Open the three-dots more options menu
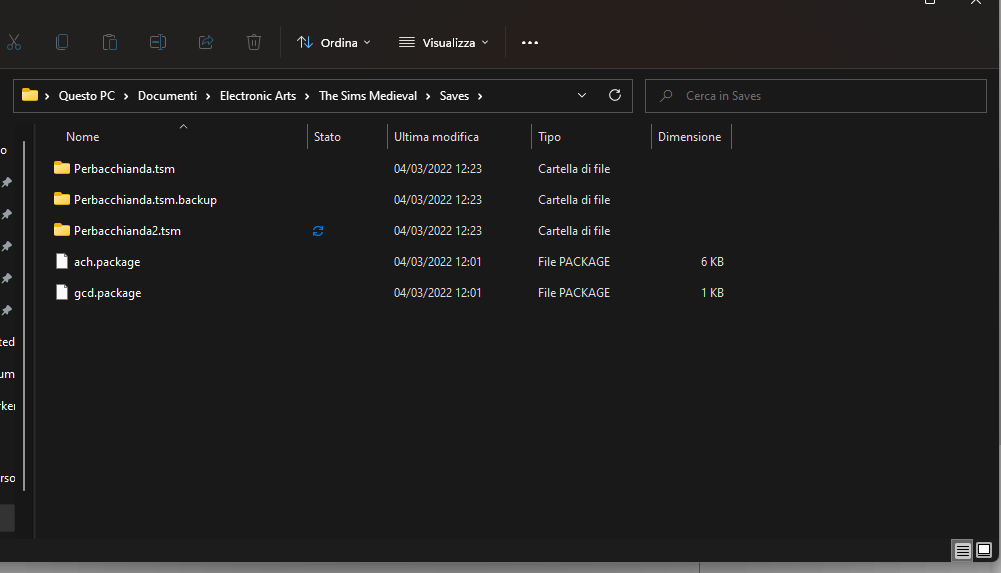1001x573 pixels. 530,43
